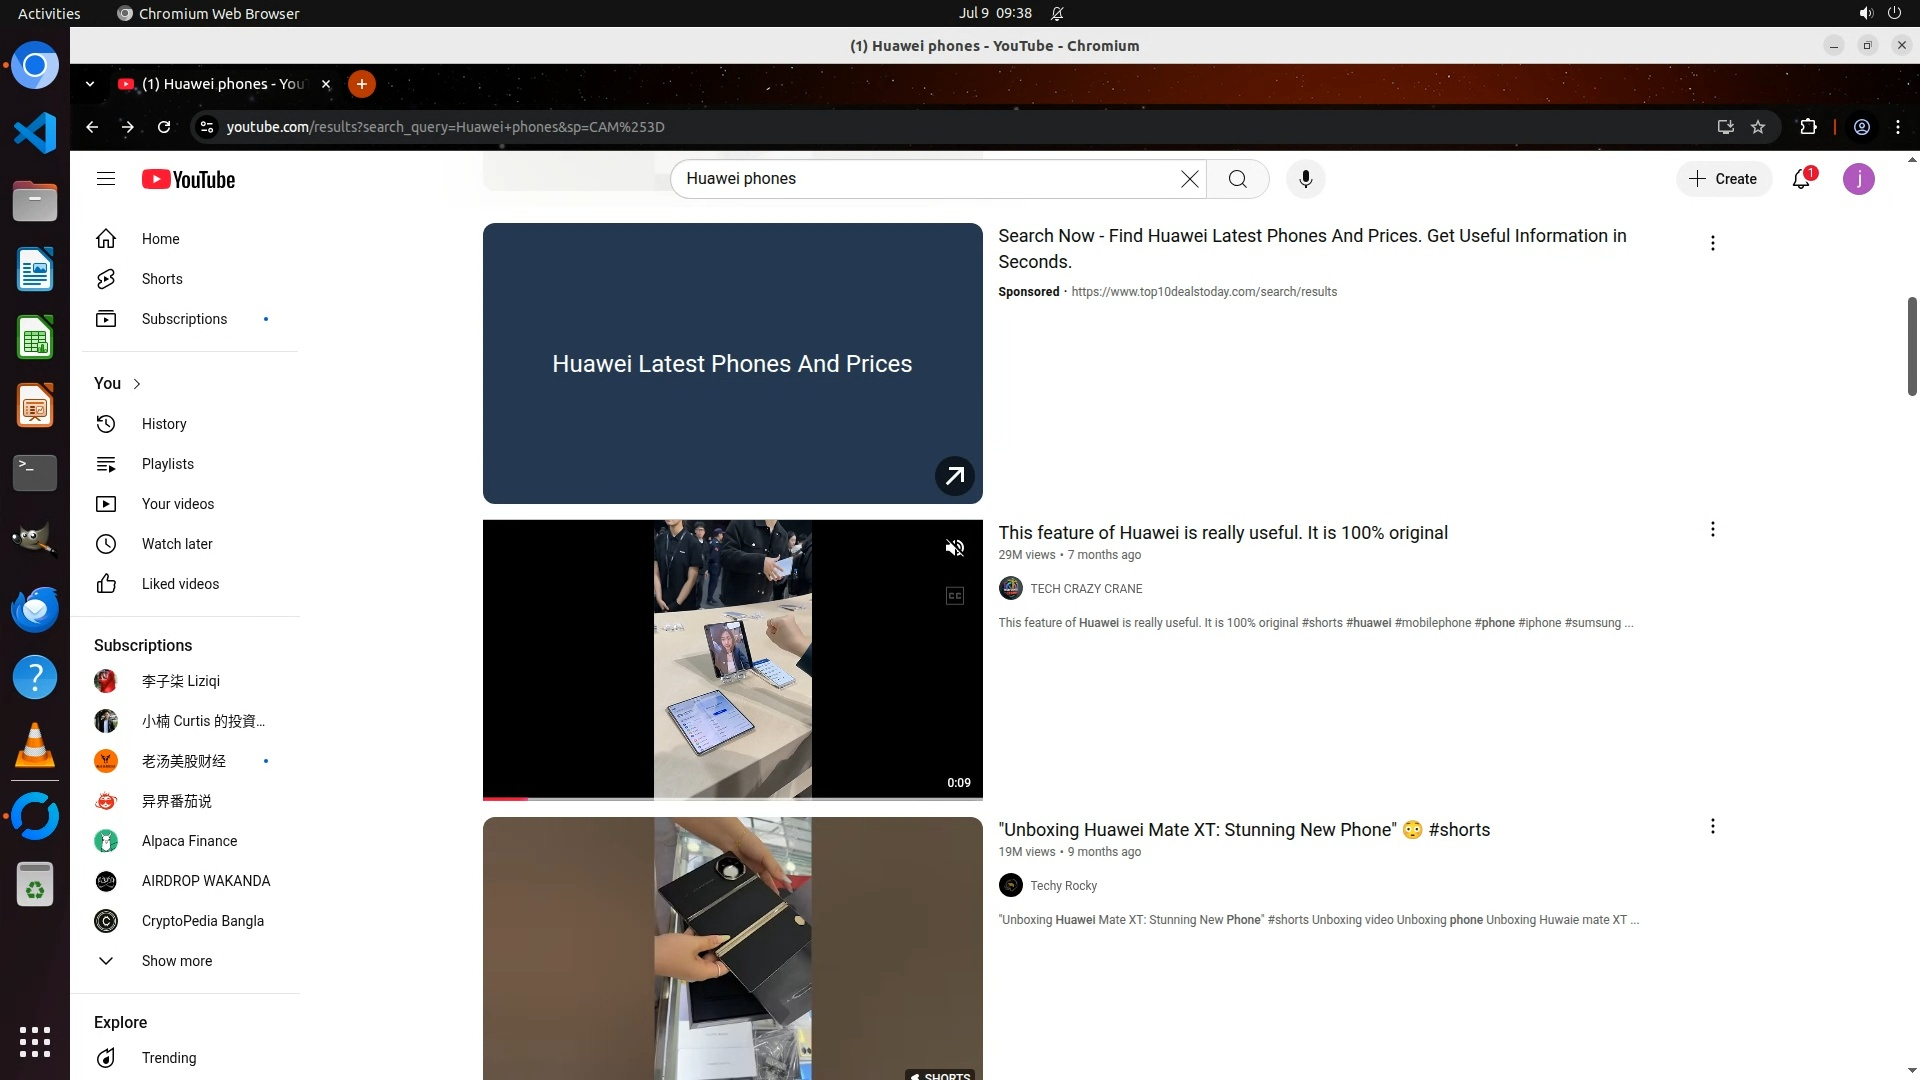The width and height of the screenshot is (1920, 1080).
Task: Expand the You section chevron
Action: click(x=137, y=384)
